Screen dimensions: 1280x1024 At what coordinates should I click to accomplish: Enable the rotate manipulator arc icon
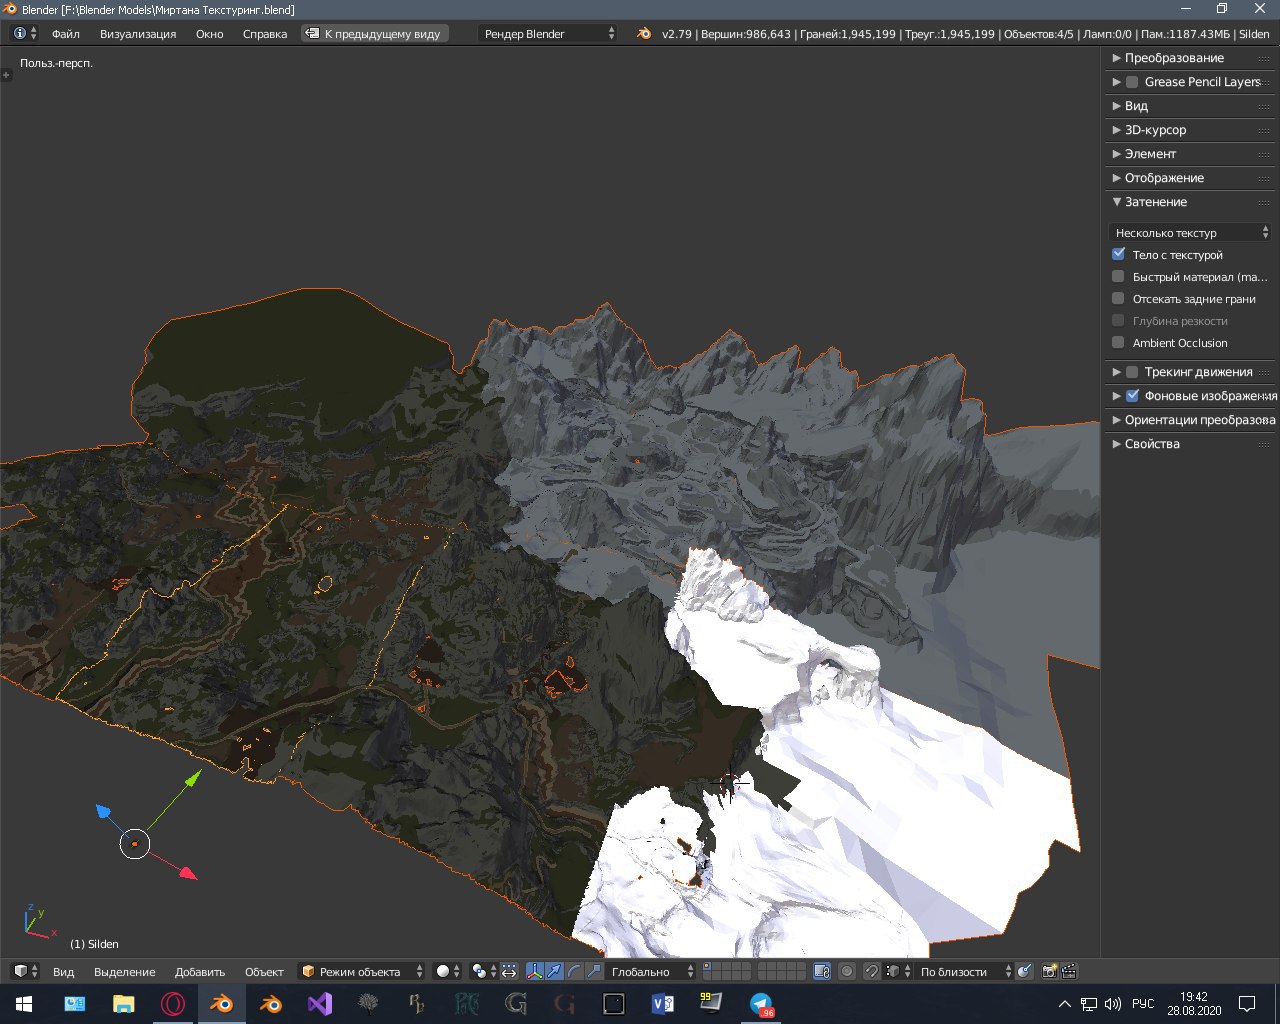pos(574,971)
